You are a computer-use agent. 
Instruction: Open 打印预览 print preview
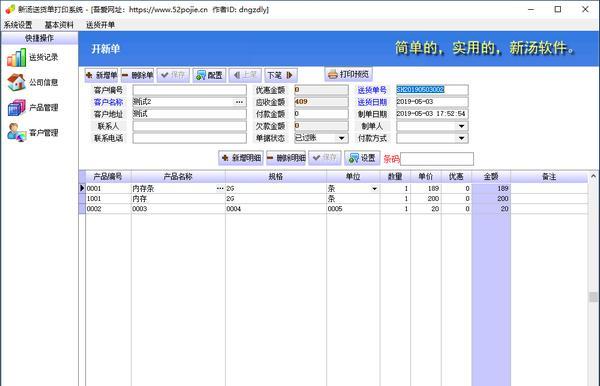click(x=349, y=74)
